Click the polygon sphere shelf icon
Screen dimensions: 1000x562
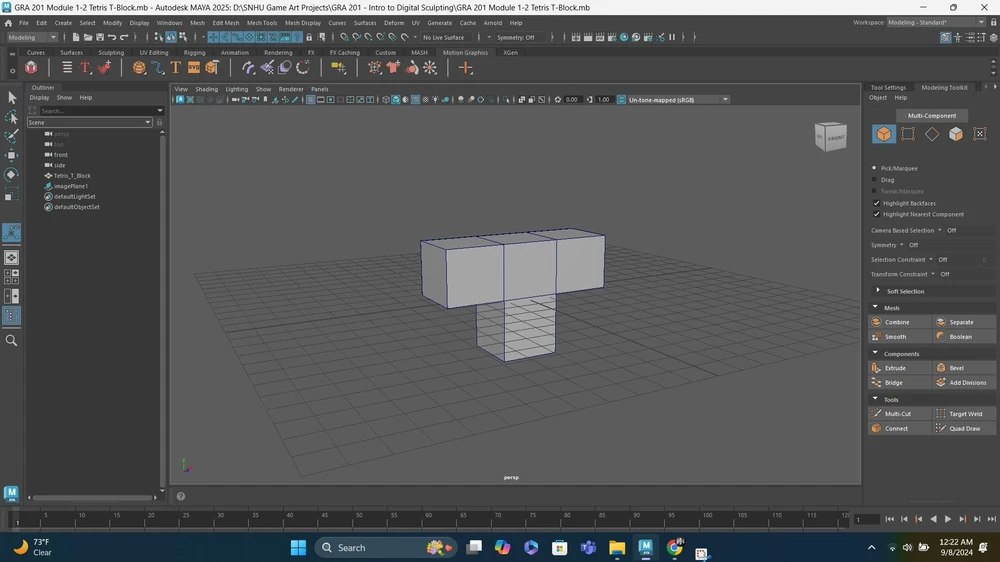tap(139, 68)
